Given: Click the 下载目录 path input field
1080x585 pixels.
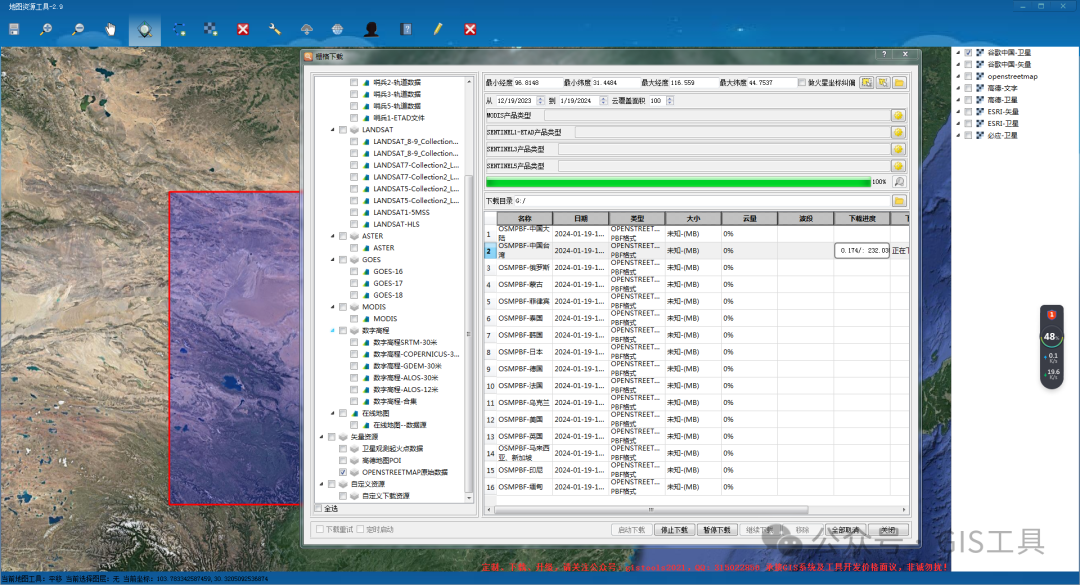Looking at the screenshot, I should point(703,201).
